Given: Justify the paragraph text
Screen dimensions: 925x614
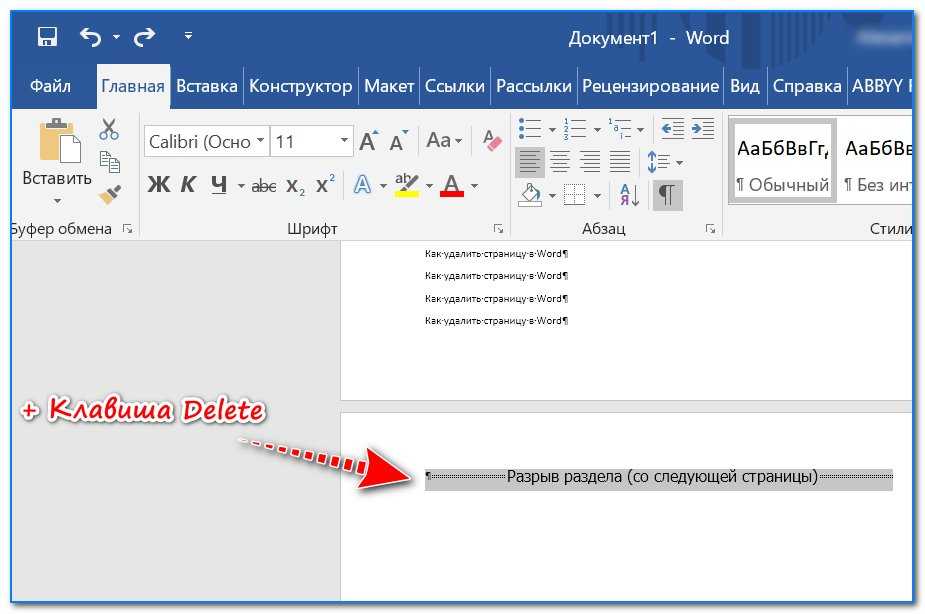Looking at the screenshot, I should tap(620, 162).
